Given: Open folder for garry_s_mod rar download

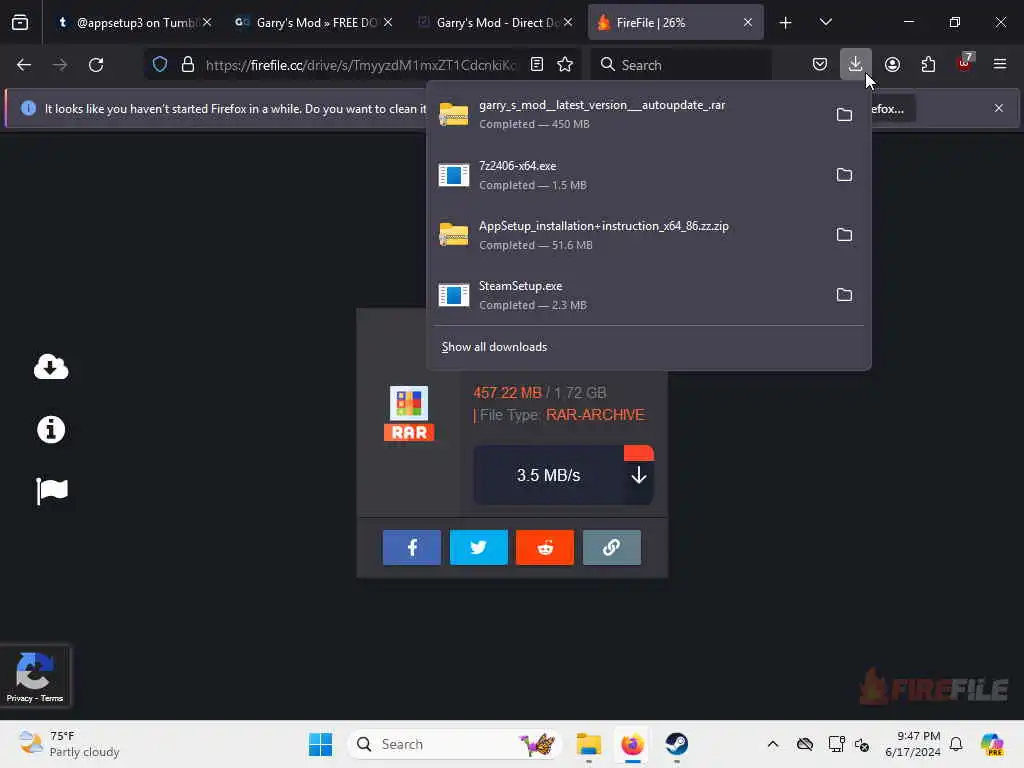Looking at the screenshot, I should [844, 114].
